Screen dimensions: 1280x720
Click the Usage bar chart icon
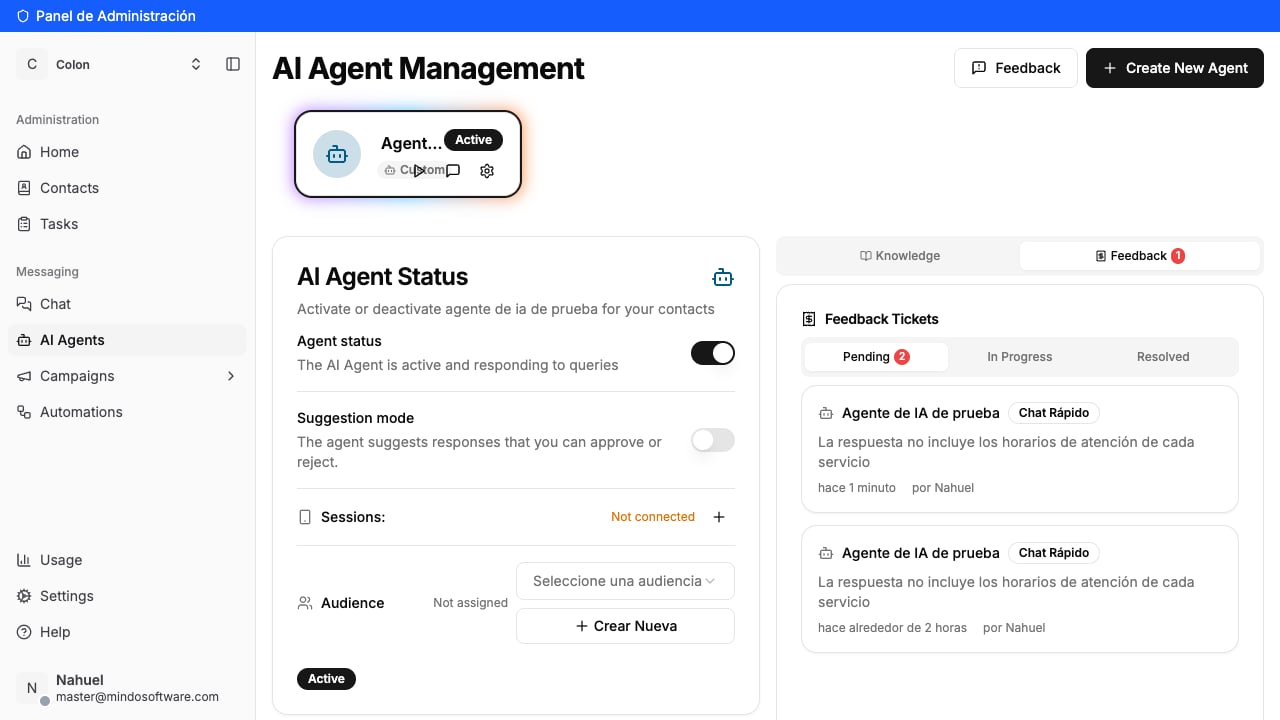coord(24,560)
